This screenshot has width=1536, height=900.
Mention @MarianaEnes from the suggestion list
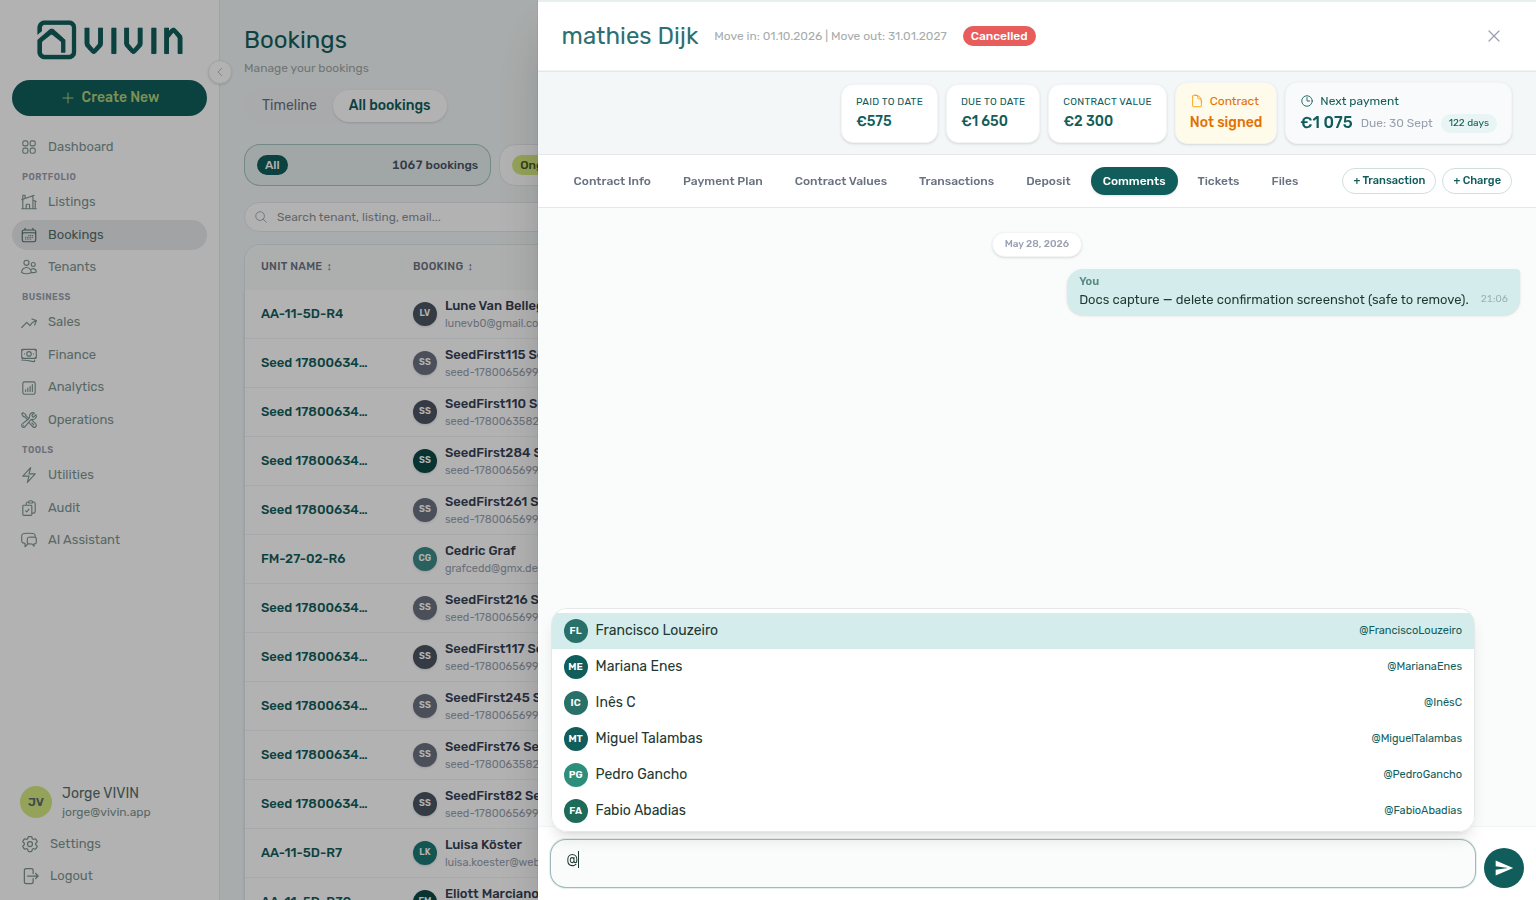[1013, 667]
